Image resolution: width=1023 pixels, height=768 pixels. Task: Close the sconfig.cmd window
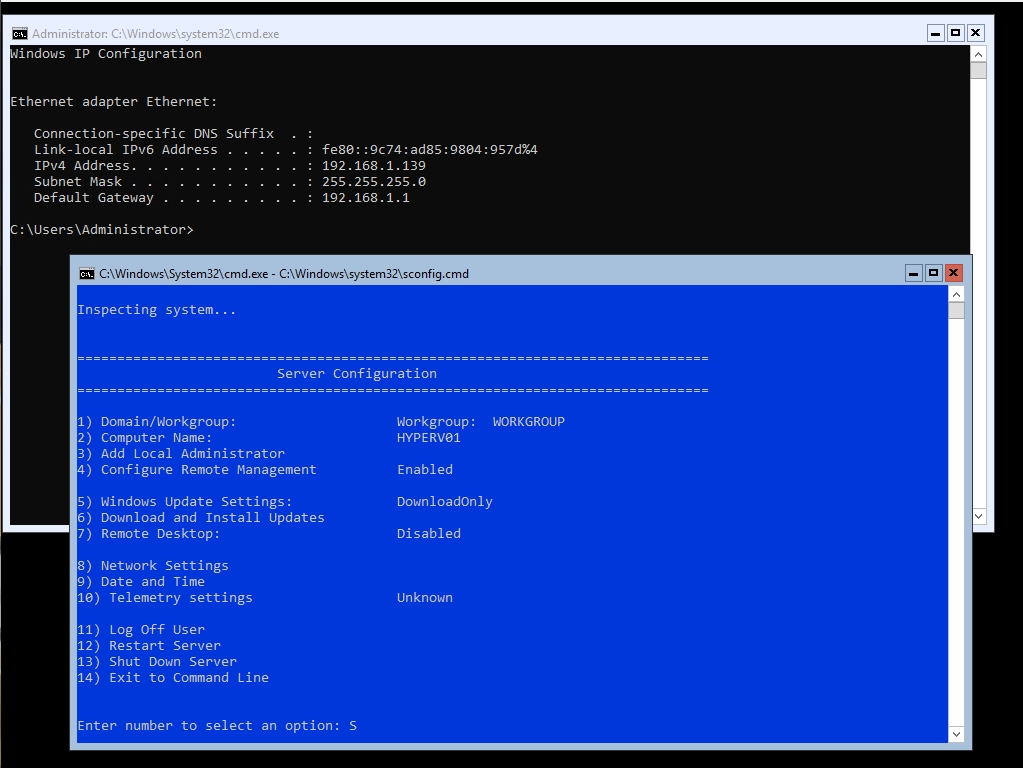[x=953, y=273]
